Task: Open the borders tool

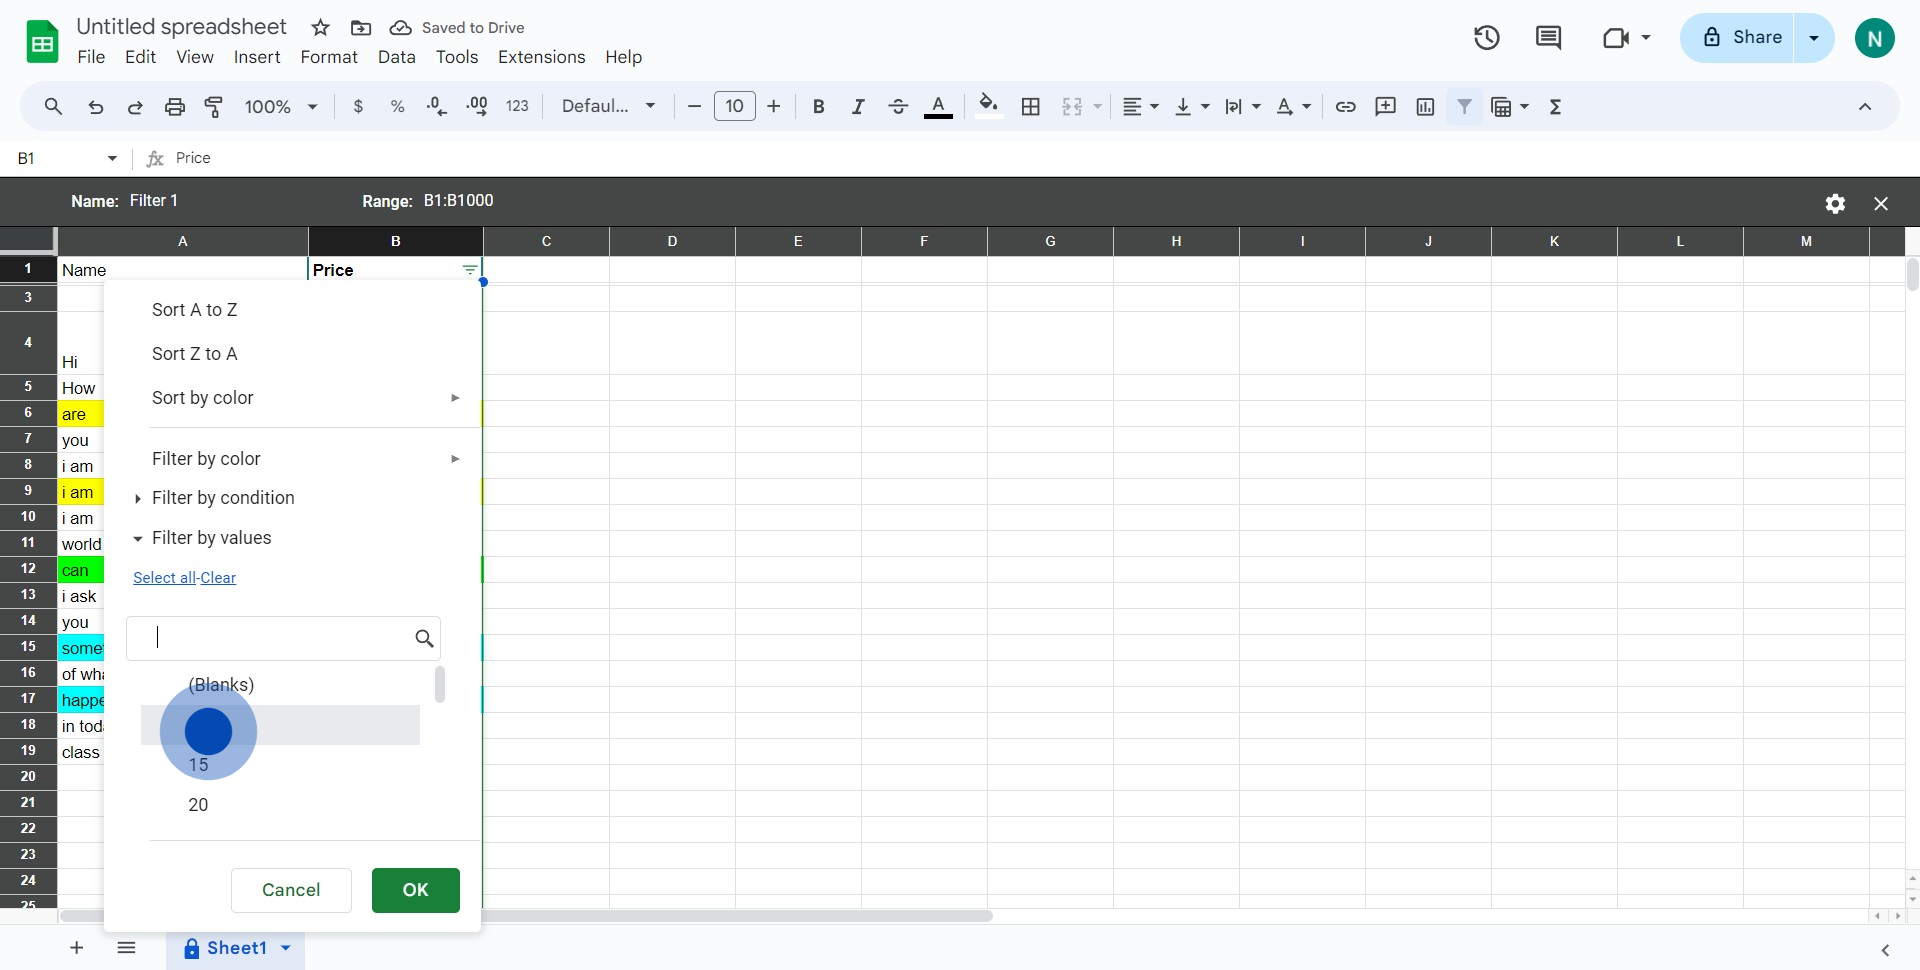Action: [x=1031, y=107]
